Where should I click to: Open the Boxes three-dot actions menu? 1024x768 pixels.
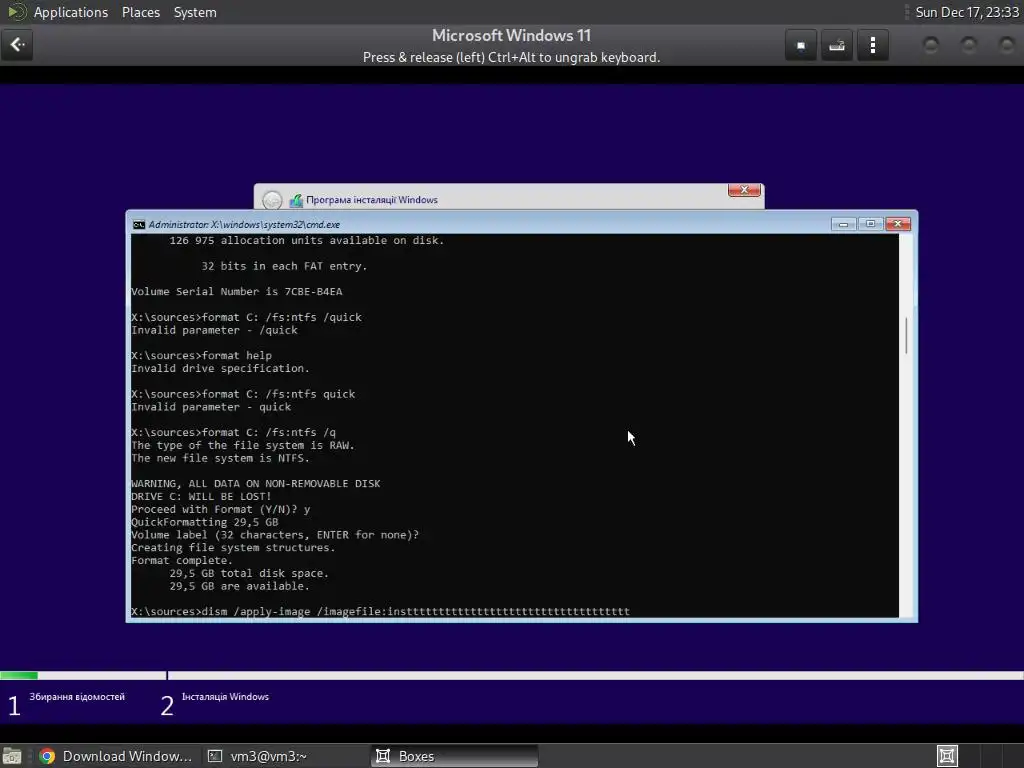872,45
